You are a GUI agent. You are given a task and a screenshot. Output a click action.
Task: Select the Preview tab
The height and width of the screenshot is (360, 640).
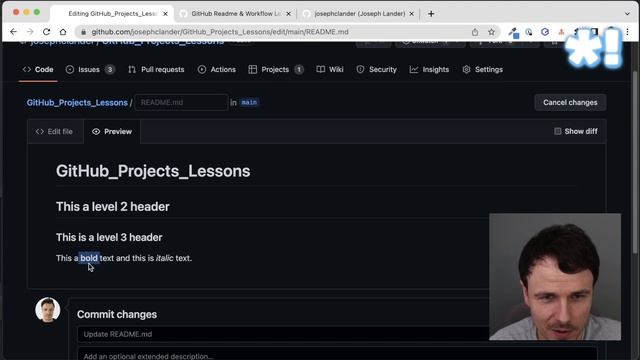[x=112, y=131]
